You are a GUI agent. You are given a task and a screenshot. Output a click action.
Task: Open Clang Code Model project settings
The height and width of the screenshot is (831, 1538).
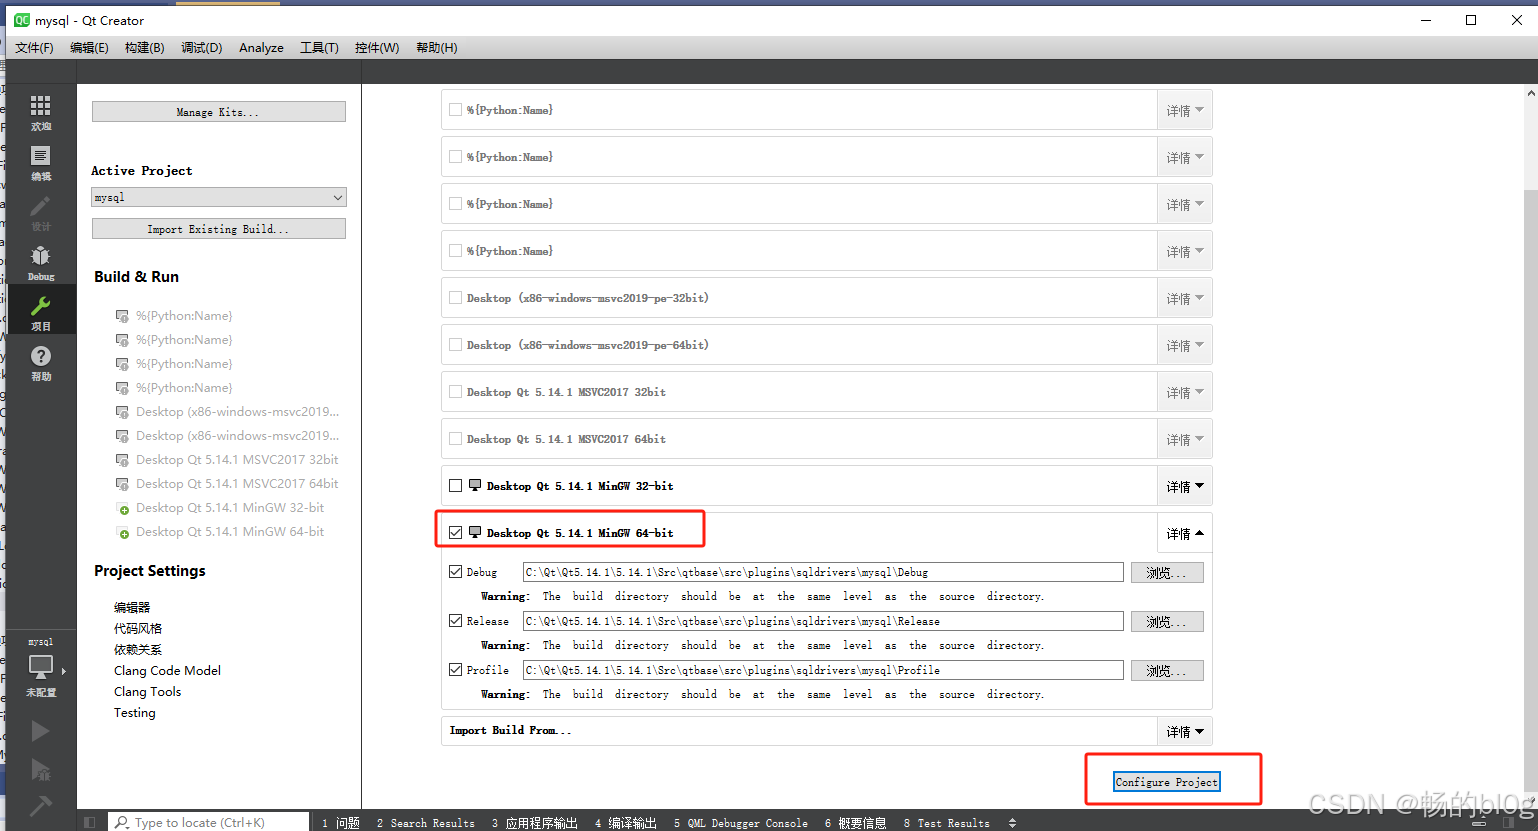pos(167,671)
